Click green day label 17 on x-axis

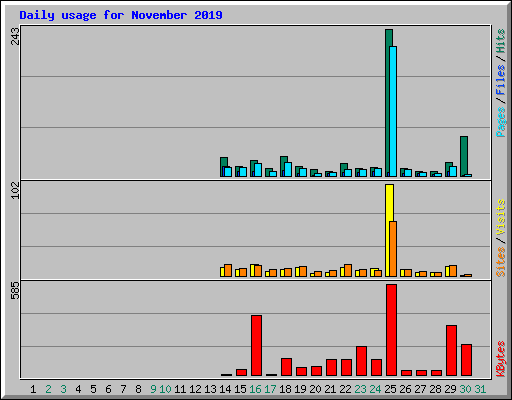270,389
